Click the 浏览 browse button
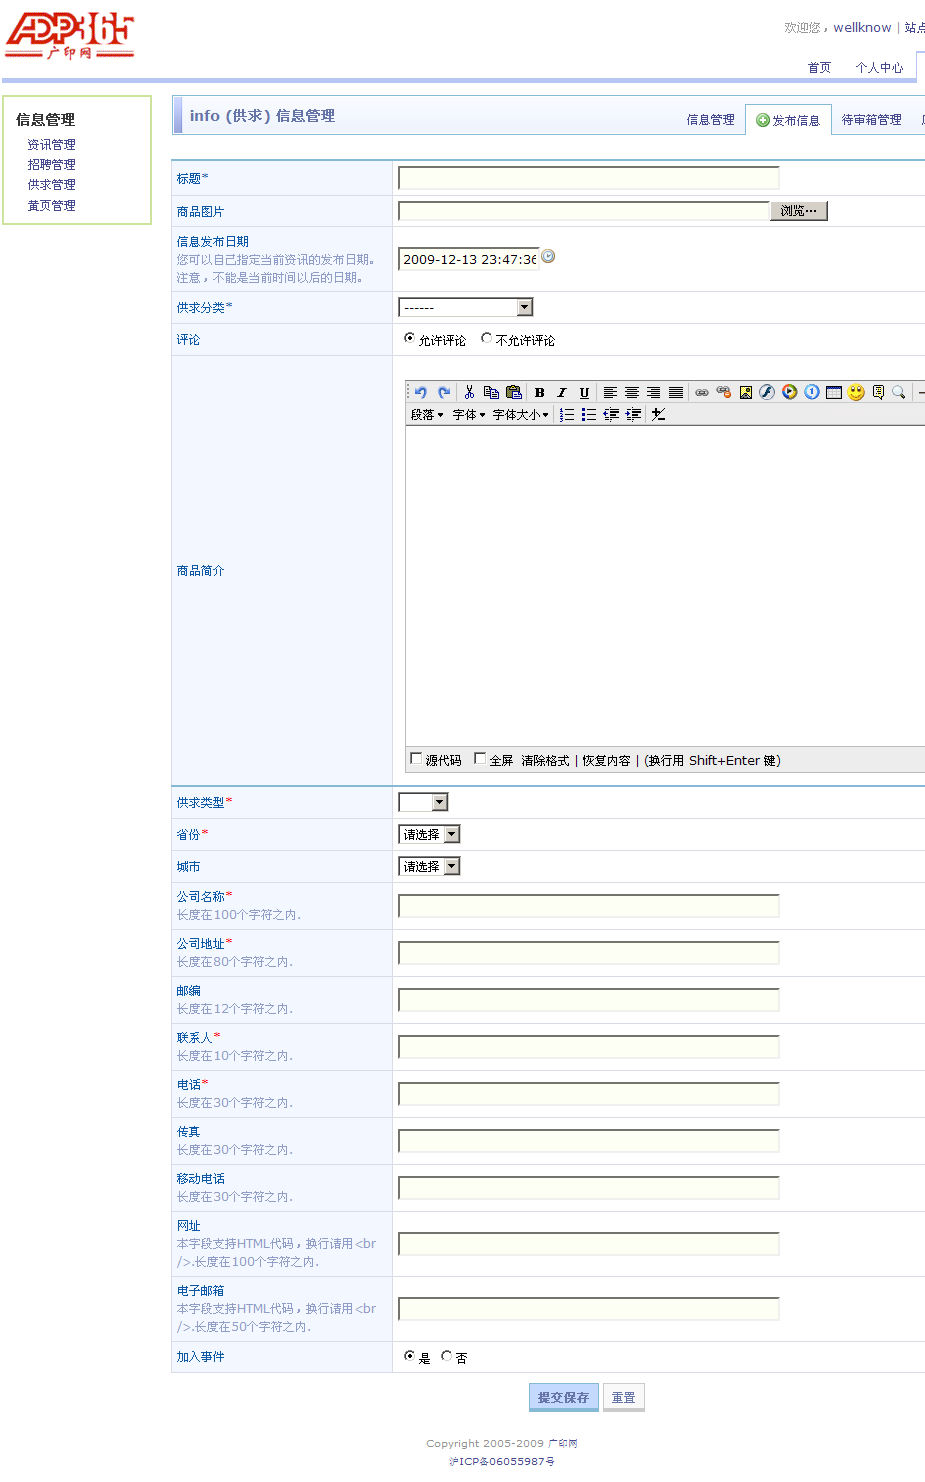The height and width of the screenshot is (1482, 925). pos(798,211)
